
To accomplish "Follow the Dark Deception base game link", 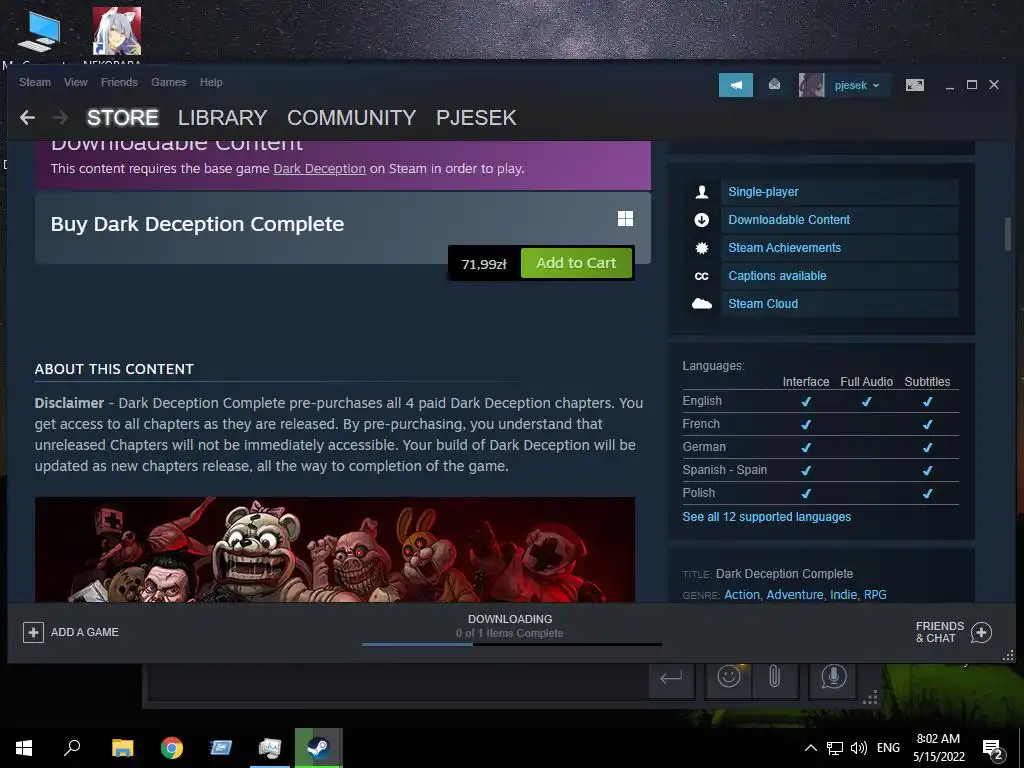I will coord(319,168).
